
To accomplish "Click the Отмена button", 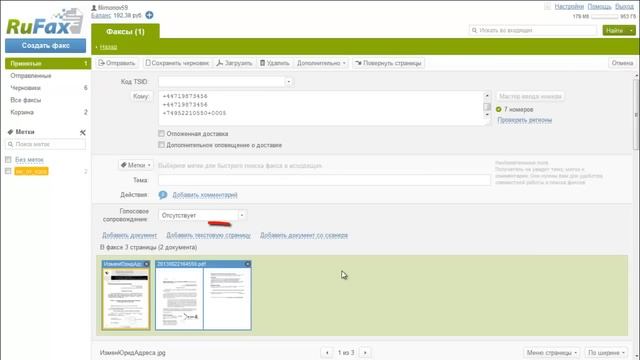I will tap(622, 63).
